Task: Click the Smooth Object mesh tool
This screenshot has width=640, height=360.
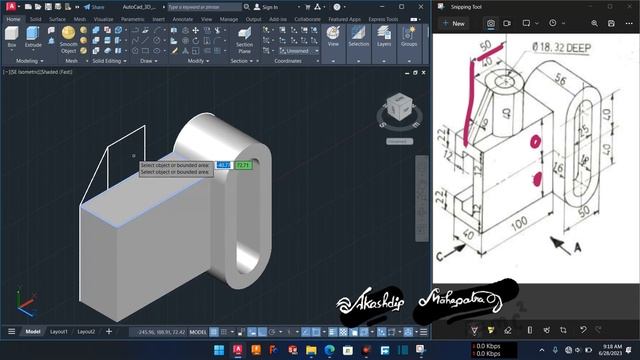Action: coord(68,40)
